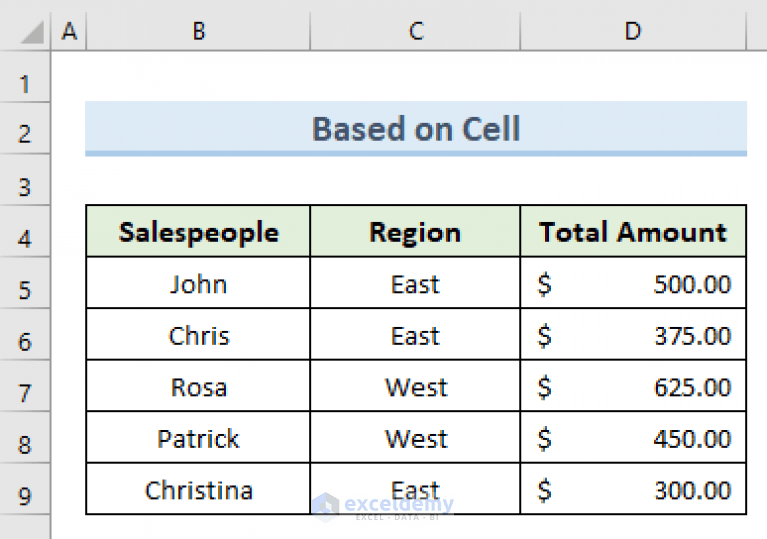Viewport: 767px width, 539px height.
Task: Select column B header
Action: pyautogui.click(x=198, y=31)
